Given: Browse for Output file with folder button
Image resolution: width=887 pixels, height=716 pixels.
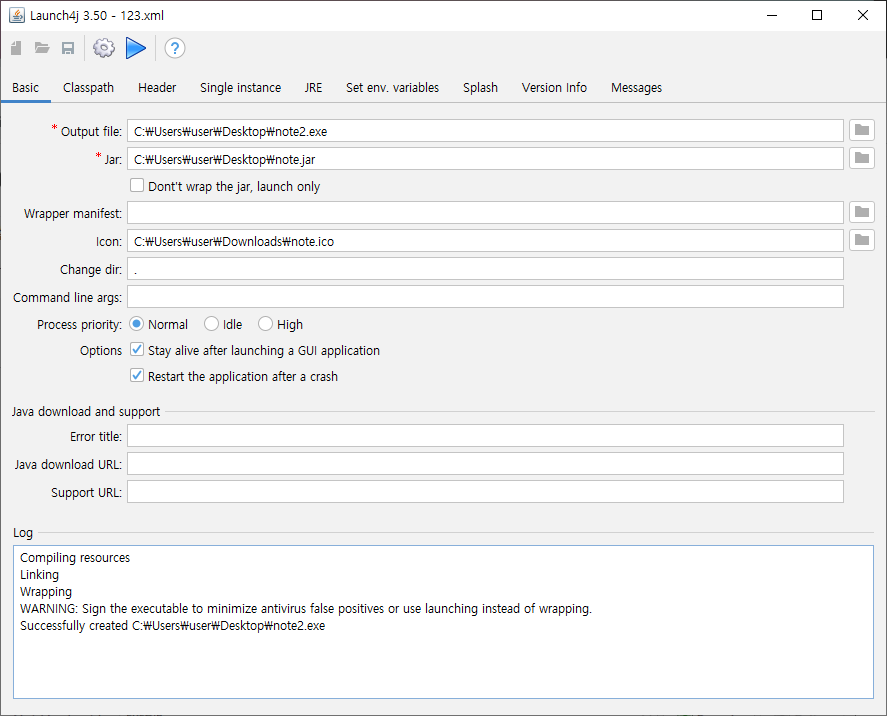Looking at the screenshot, I should 862,131.
